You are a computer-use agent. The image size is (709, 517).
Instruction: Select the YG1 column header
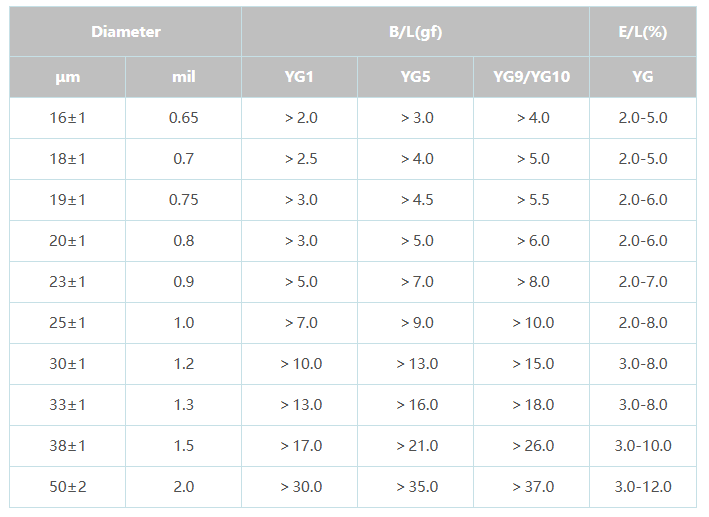pyautogui.click(x=300, y=77)
